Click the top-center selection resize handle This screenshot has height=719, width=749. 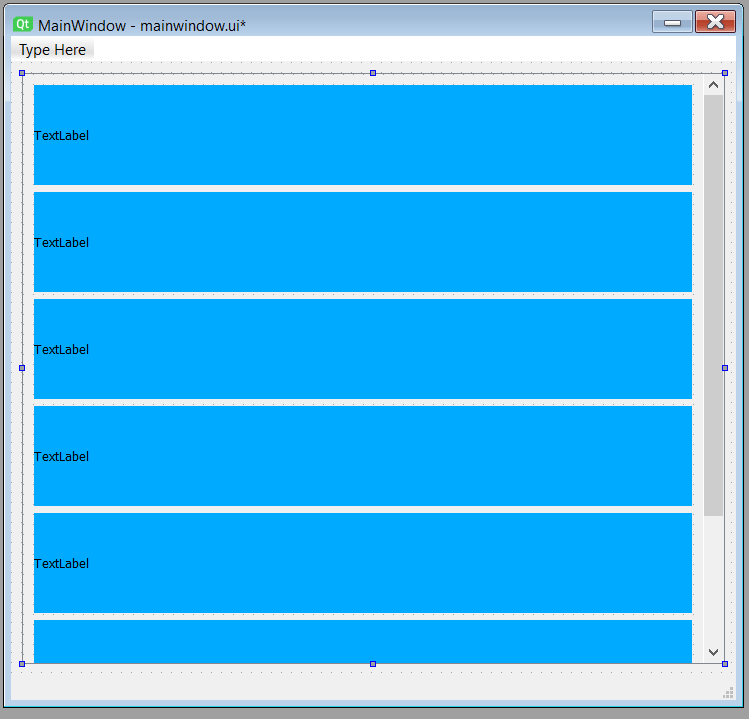[373, 73]
